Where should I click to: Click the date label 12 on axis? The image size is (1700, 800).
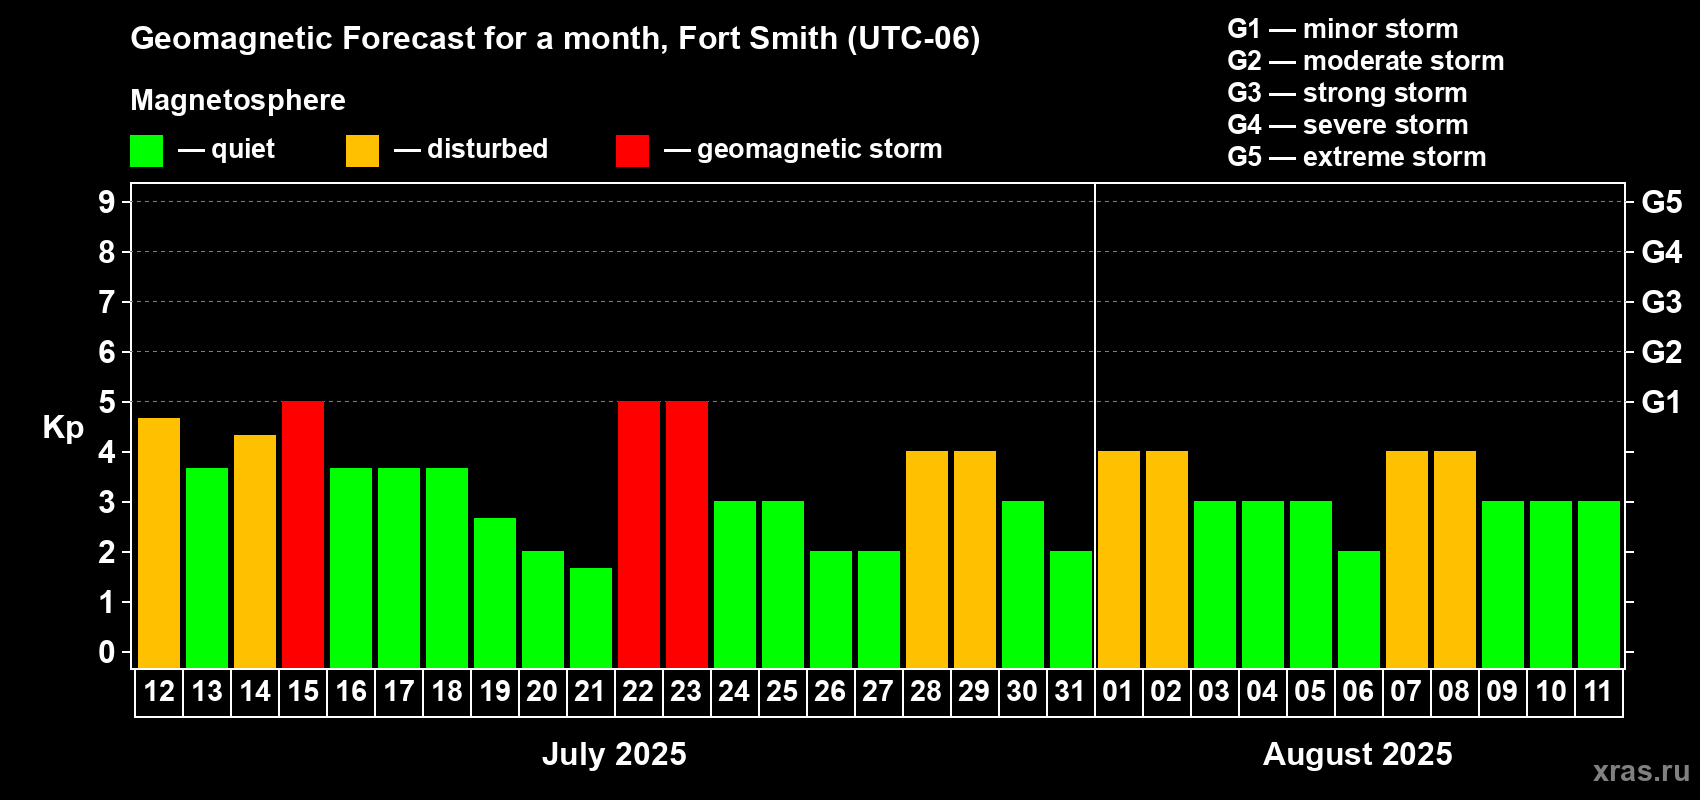click(159, 692)
